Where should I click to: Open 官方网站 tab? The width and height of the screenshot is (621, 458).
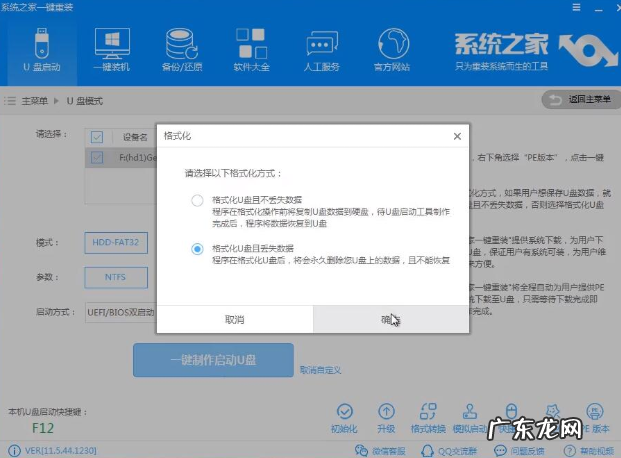392,50
